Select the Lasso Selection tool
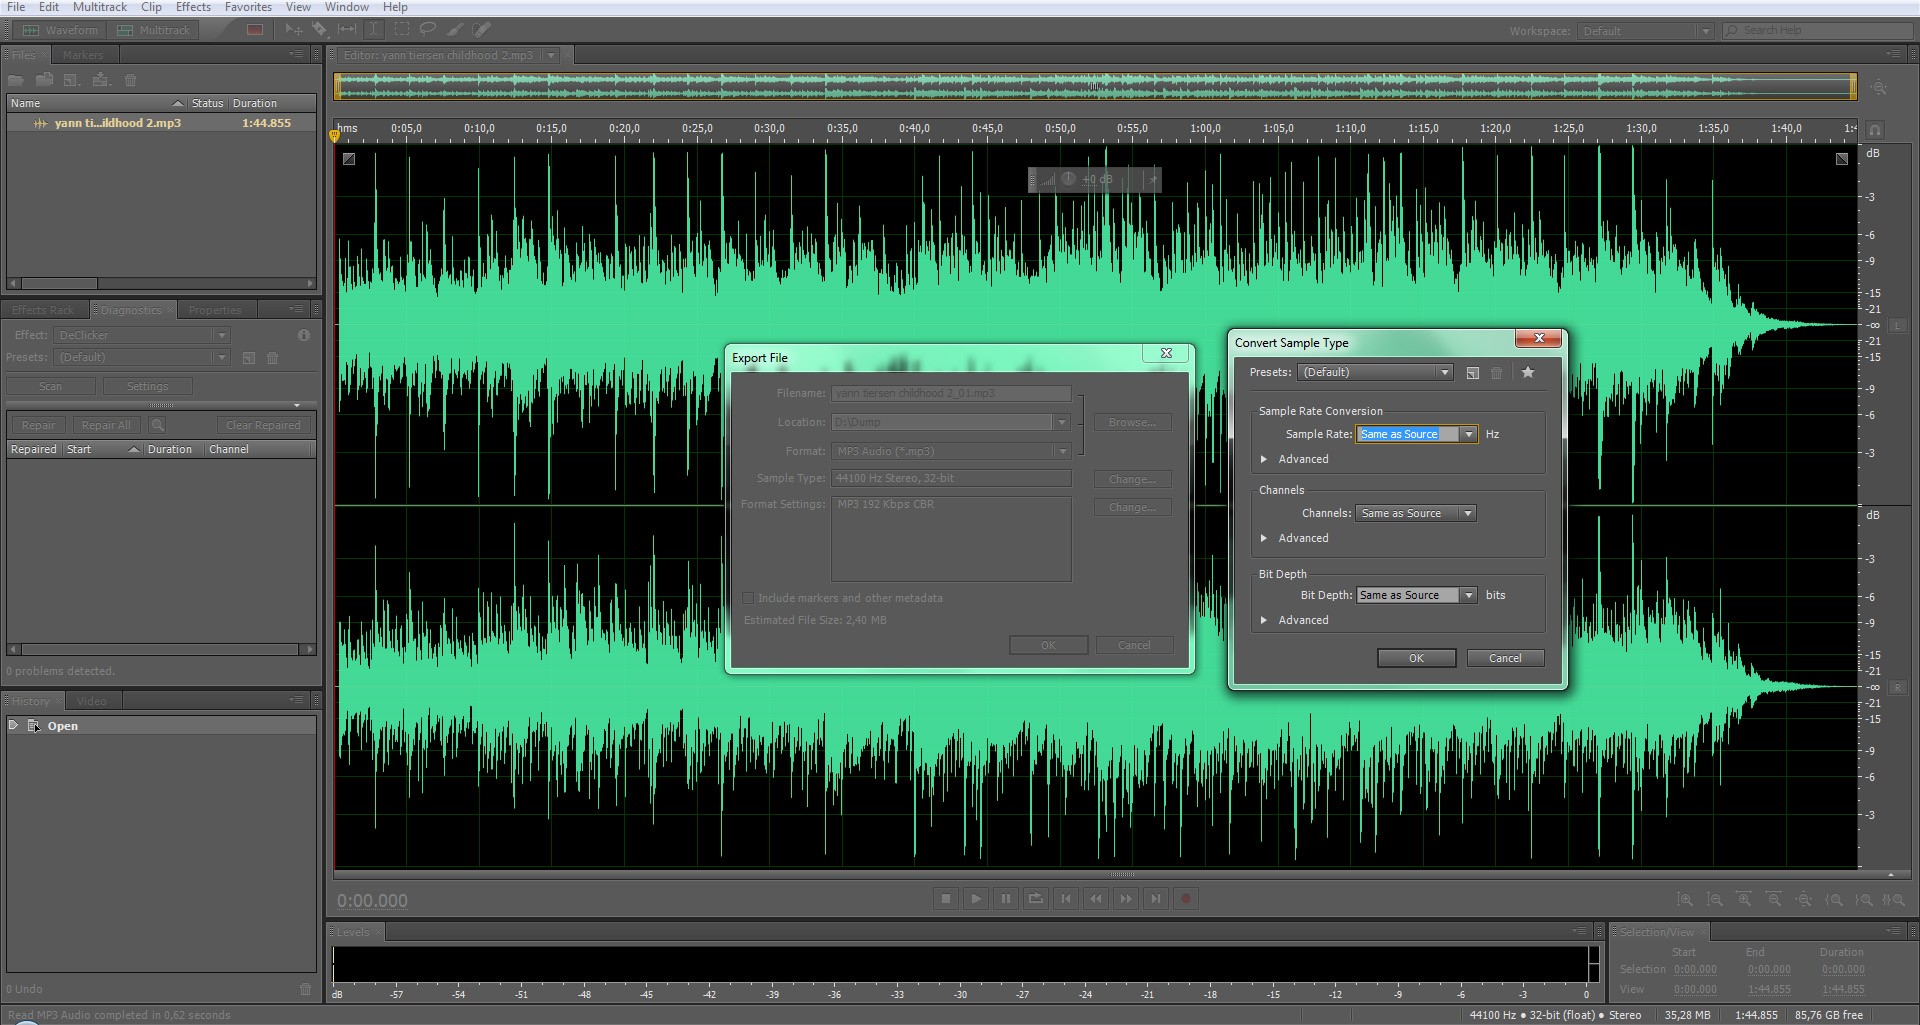 (428, 30)
